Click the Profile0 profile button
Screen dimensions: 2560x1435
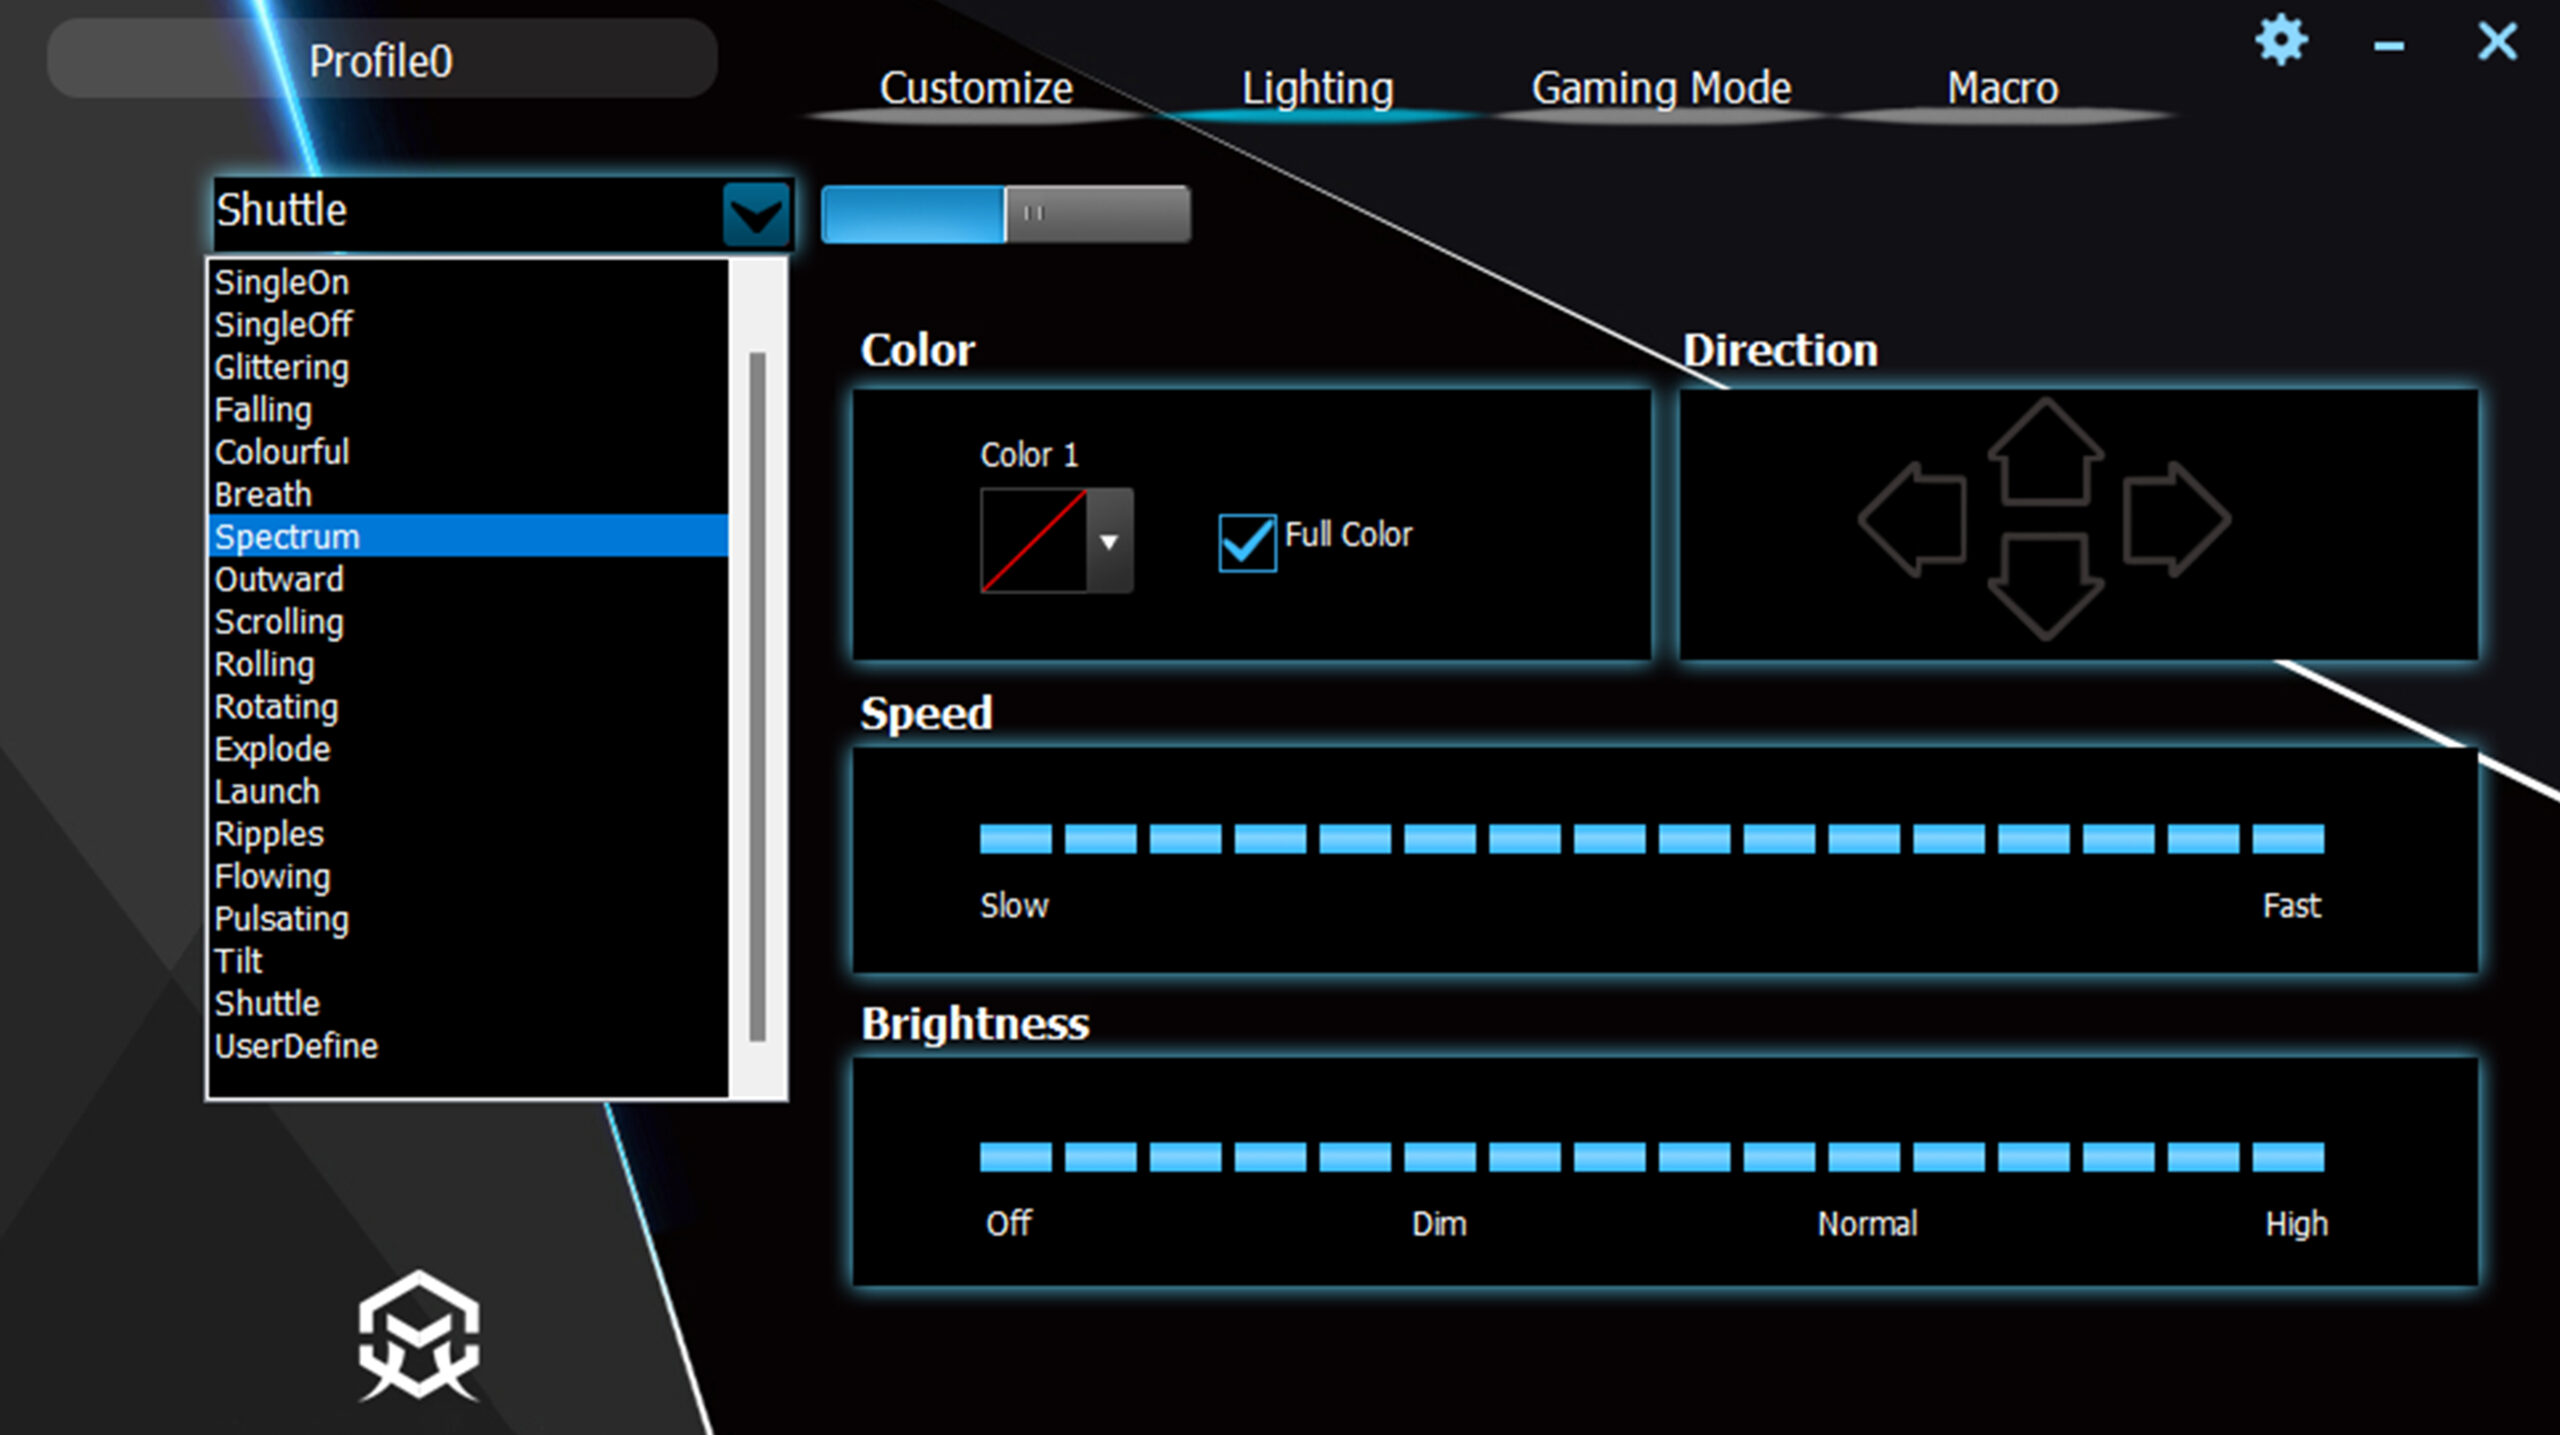[x=382, y=58]
